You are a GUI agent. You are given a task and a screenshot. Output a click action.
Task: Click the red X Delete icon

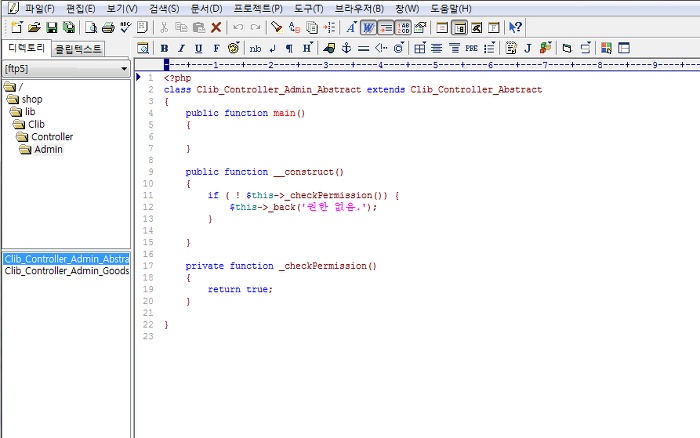(x=216, y=27)
